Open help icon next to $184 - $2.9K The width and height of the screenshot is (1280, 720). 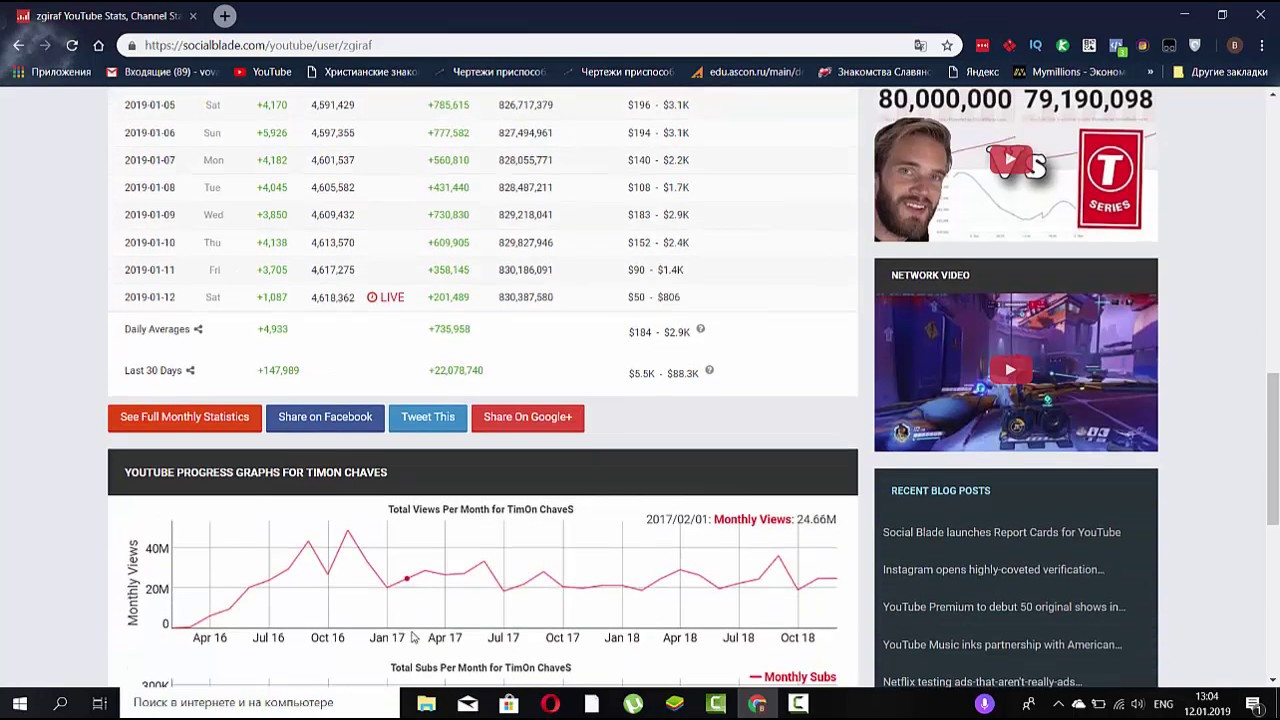tap(700, 329)
